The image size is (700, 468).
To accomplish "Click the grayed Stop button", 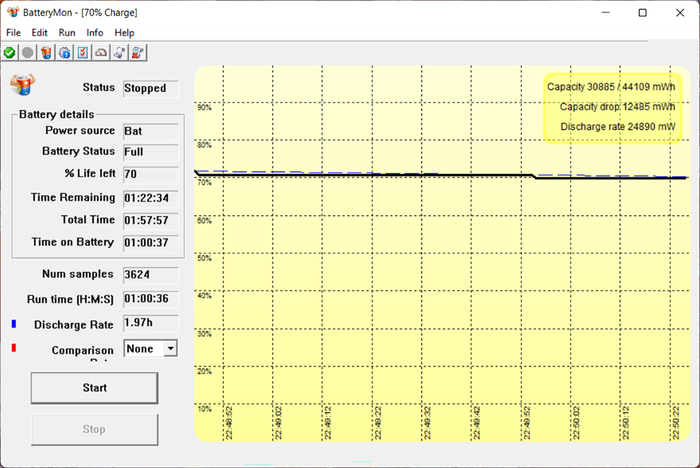I will [94, 429].
